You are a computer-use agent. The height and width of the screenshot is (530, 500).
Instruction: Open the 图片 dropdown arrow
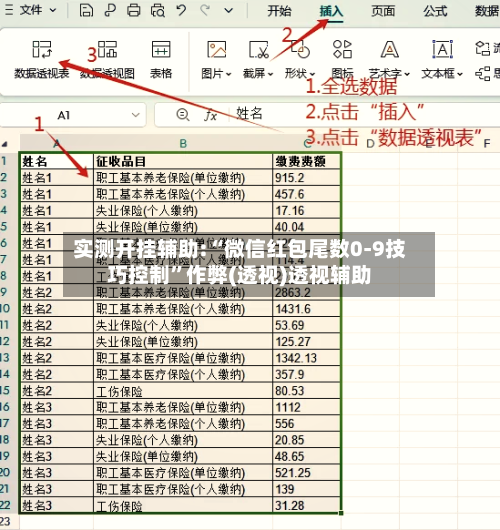229,74
